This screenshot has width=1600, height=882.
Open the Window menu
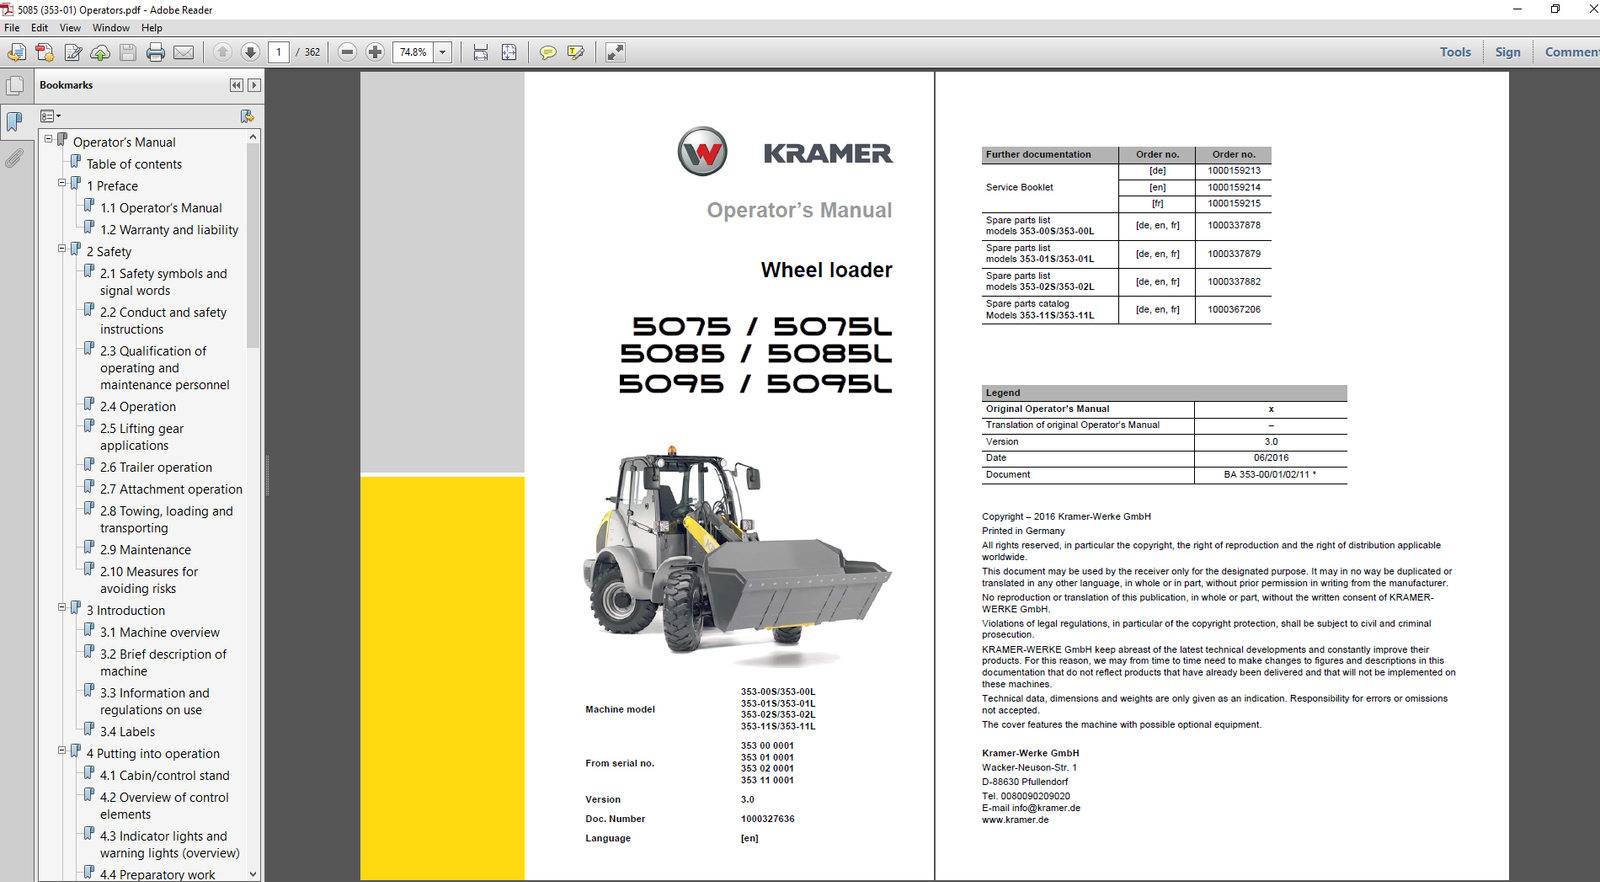[111, 28]
